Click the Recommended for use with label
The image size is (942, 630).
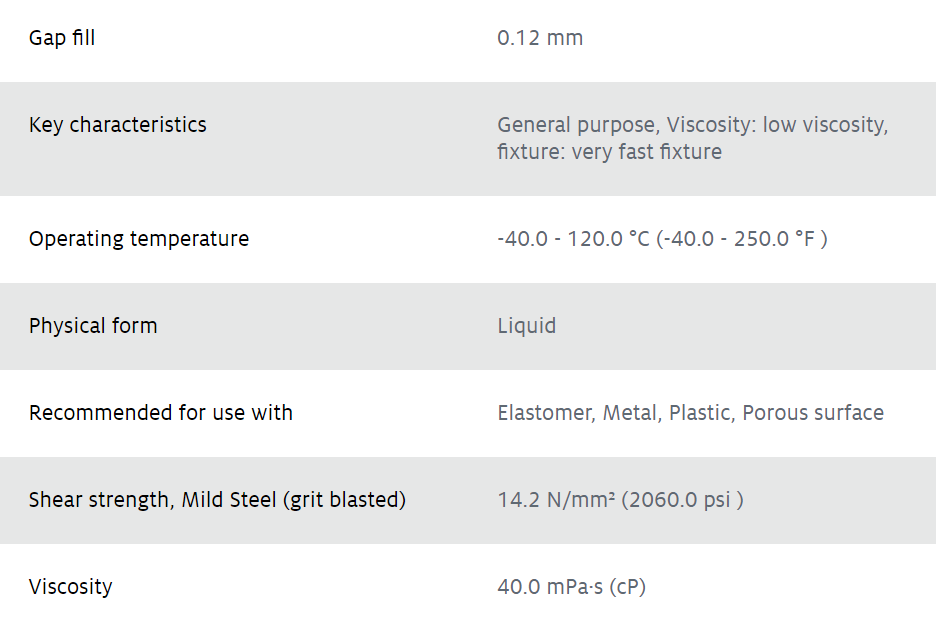tap(161, 413)
